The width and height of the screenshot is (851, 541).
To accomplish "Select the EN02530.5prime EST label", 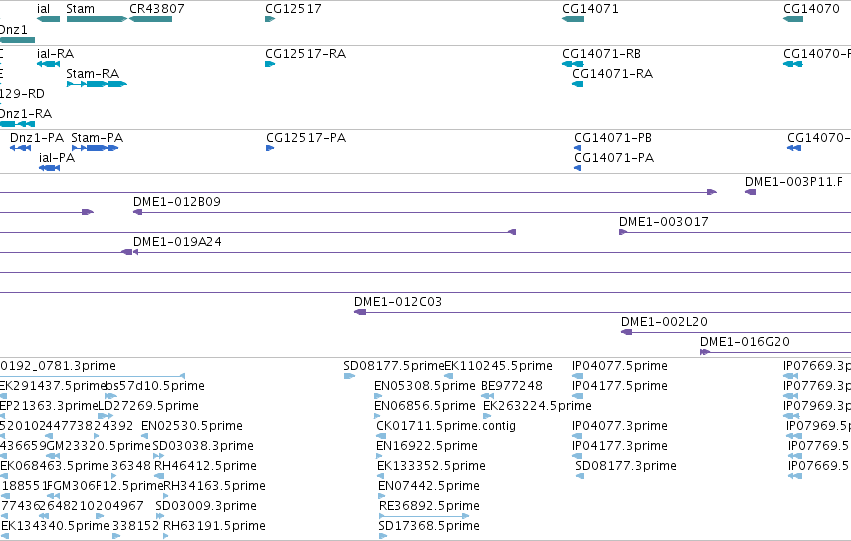I will point(192,426).
